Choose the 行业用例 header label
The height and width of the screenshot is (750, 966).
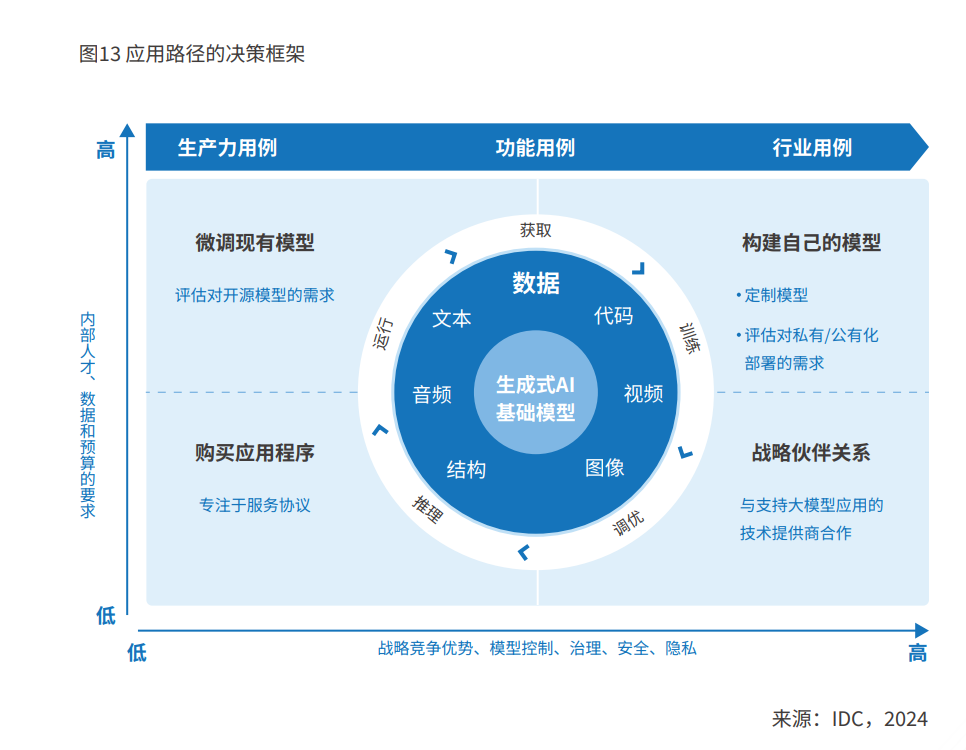point(812,148)
